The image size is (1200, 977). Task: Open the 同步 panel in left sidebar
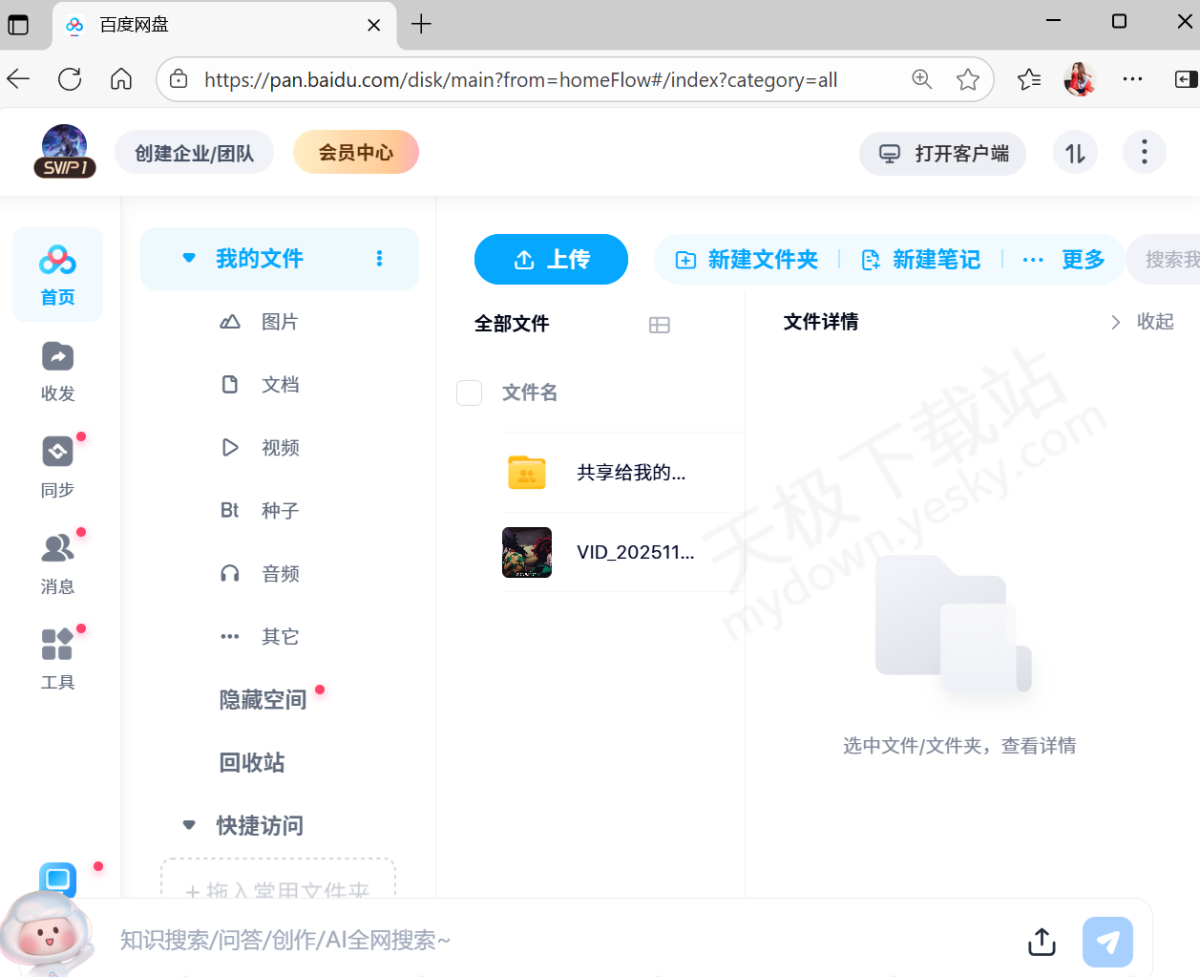(57, 462)
